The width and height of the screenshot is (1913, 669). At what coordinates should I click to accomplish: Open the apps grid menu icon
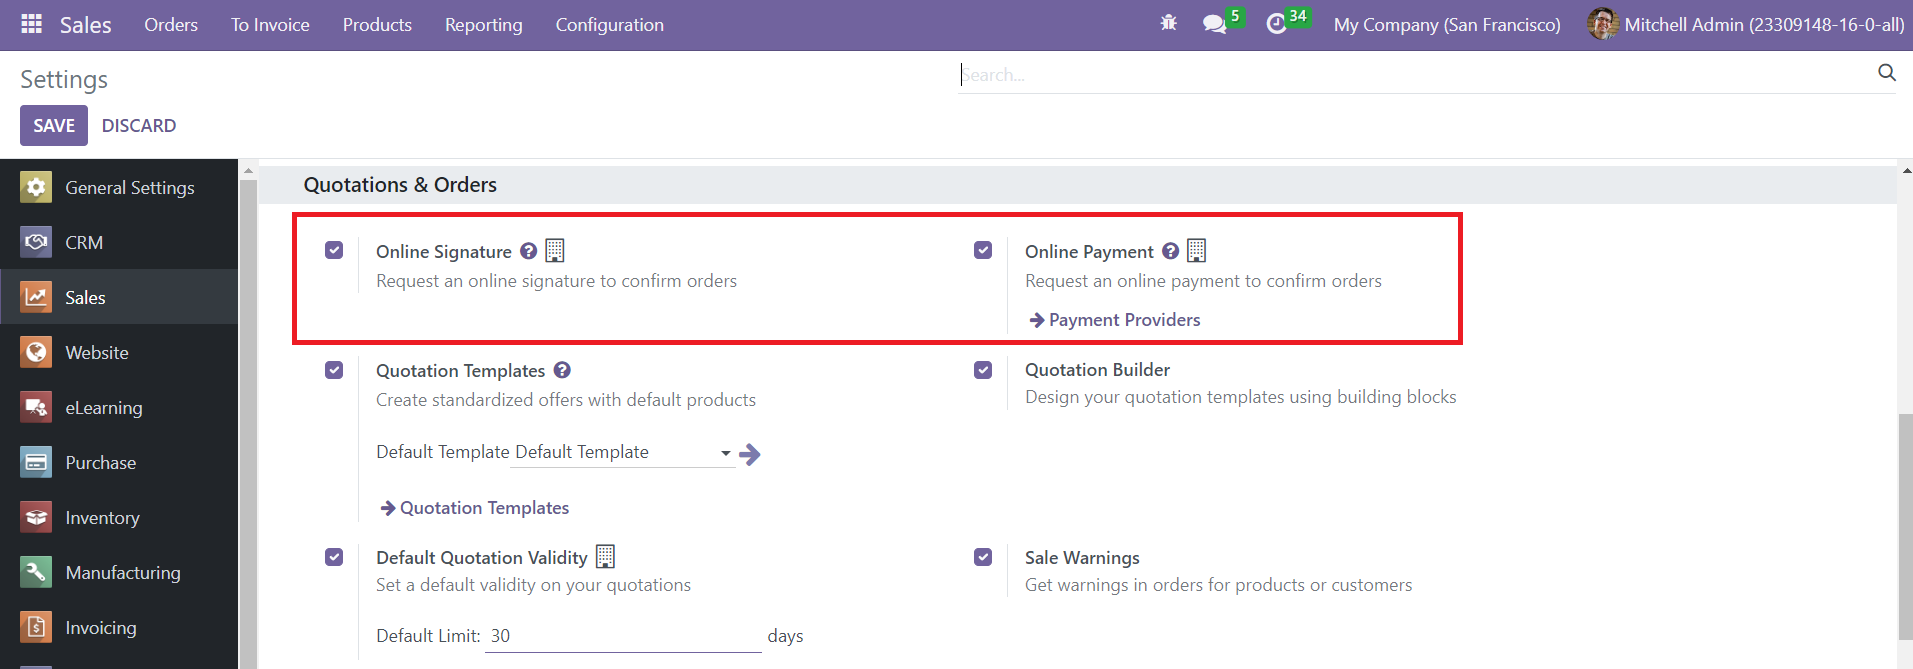[x=31, y=24]
